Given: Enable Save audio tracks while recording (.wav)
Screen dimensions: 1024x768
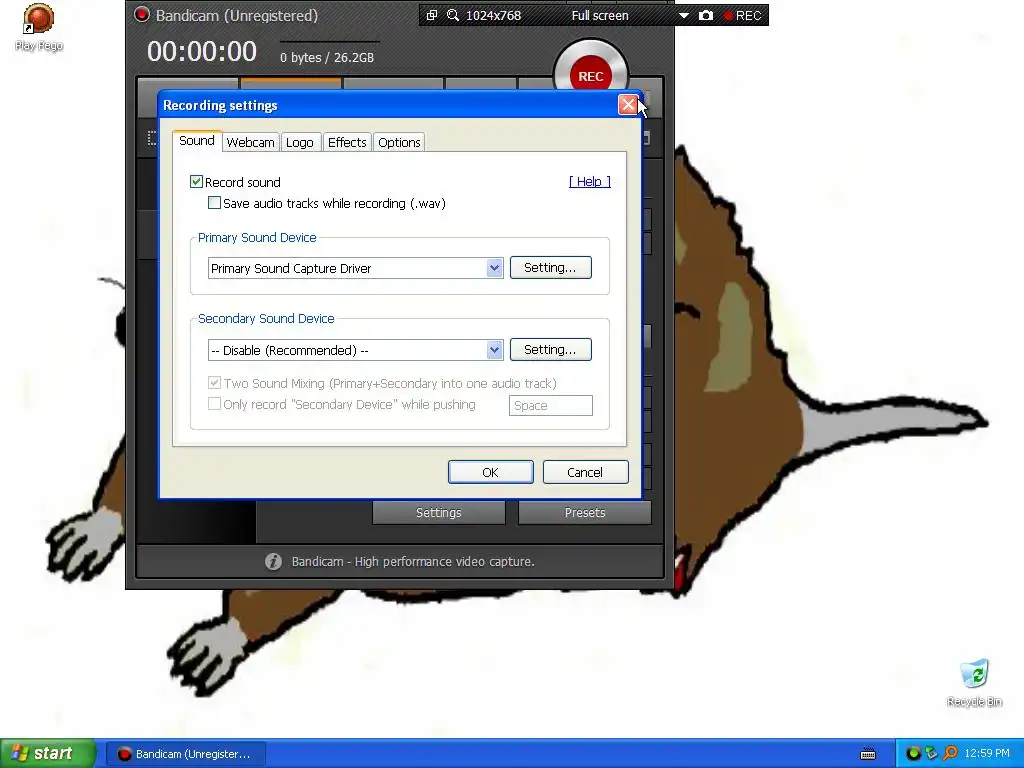Looking at the screenshot, I should [214, 203].
